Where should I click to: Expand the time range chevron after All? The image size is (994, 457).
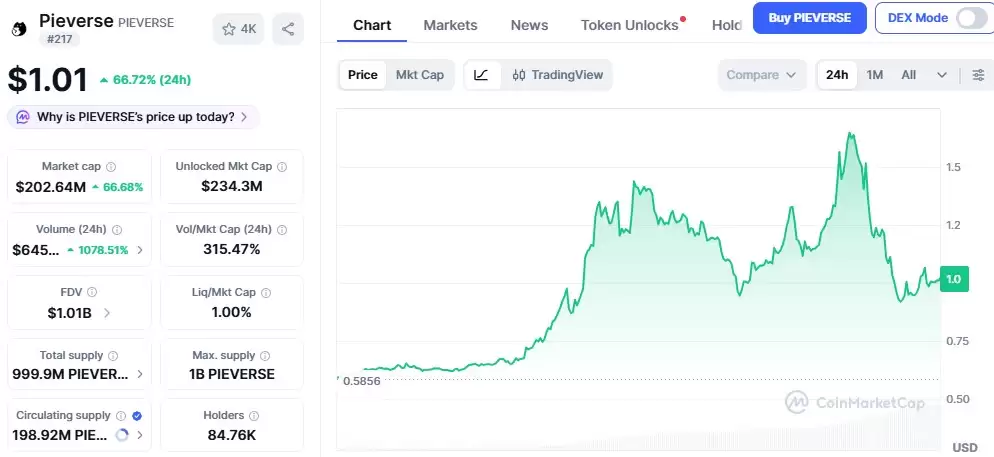(941, 75)
